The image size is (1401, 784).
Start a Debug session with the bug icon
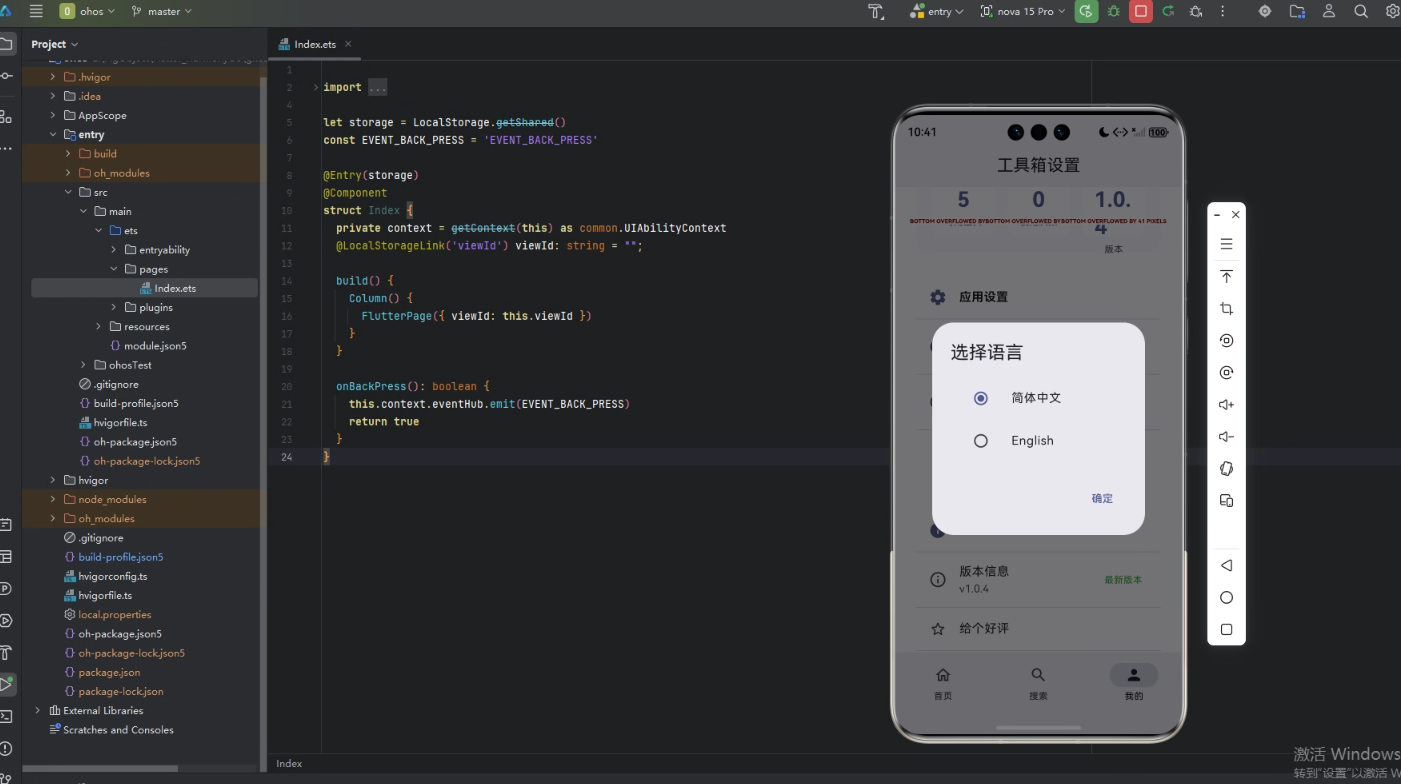(1114, 11)
